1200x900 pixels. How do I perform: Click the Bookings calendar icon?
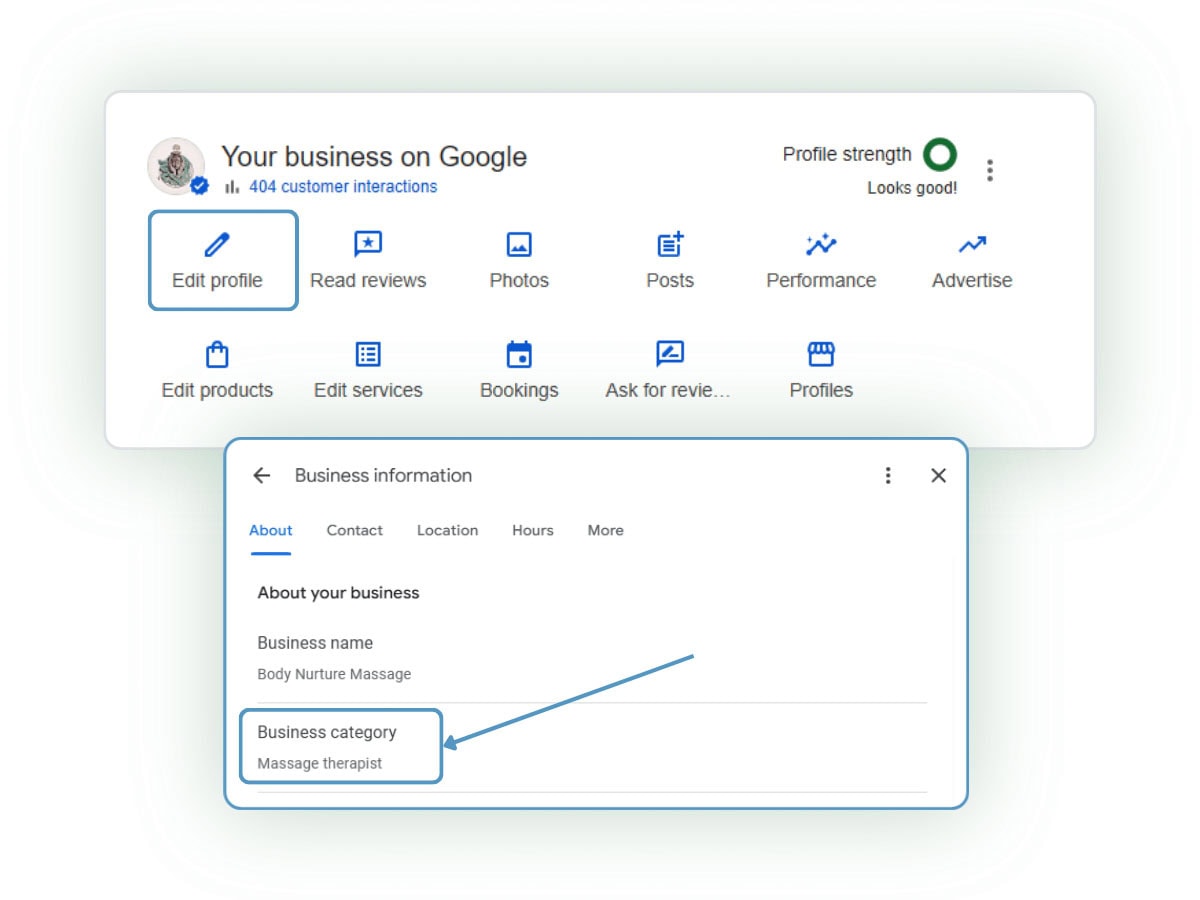click(519, 354)
